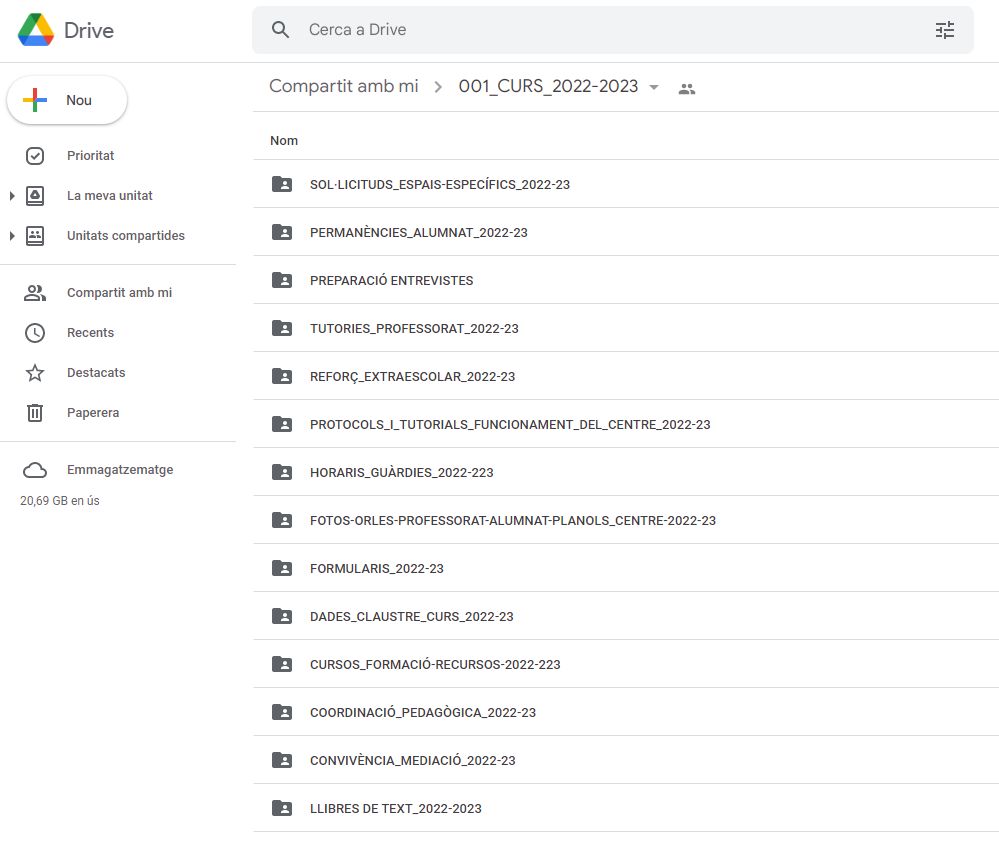Open 001_CURS_2022-2023 folder dropdown menu

click(654, 87)
